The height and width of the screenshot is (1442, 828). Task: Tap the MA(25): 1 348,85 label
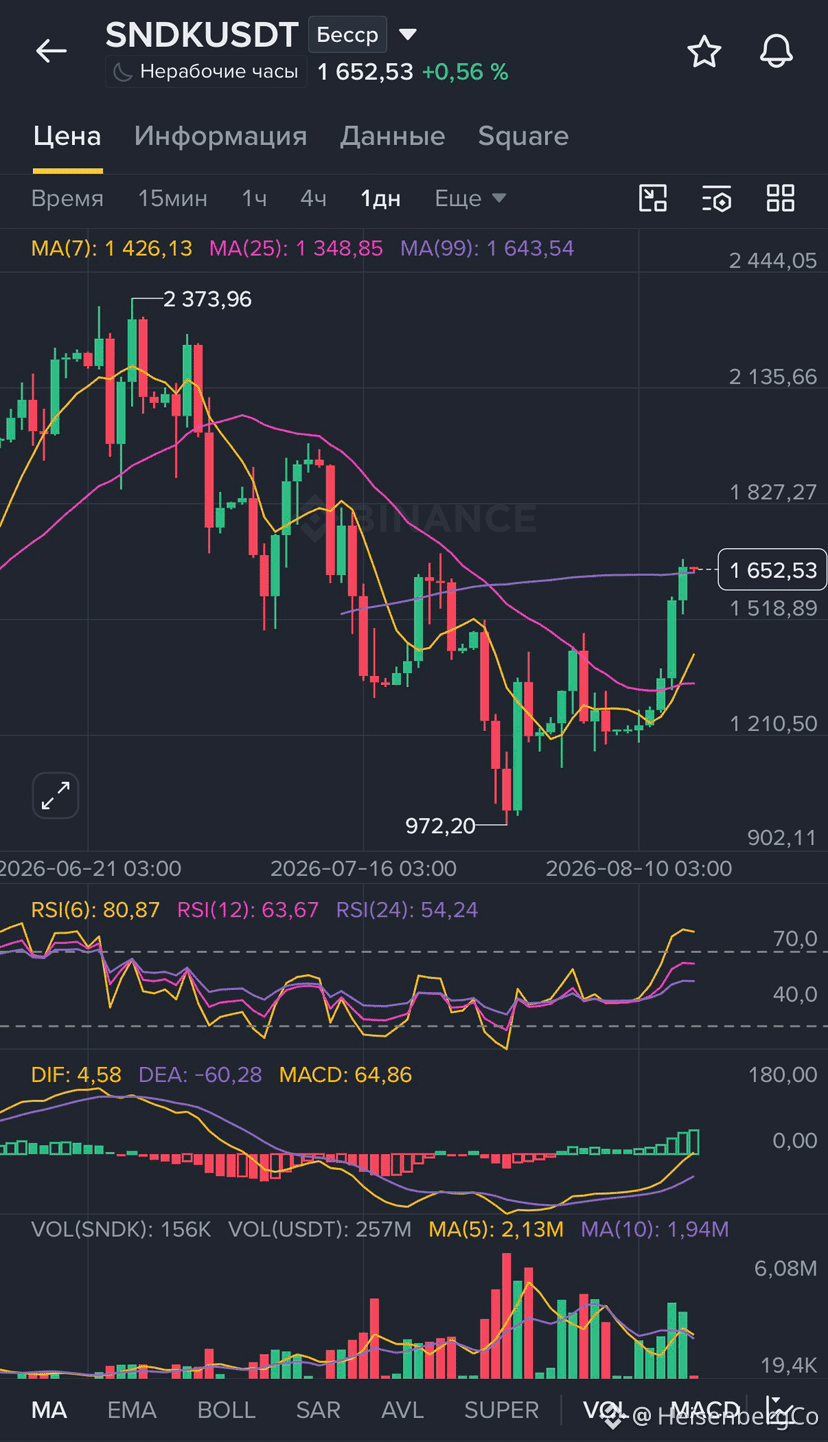pyautogui.click(x=296, y=248)
